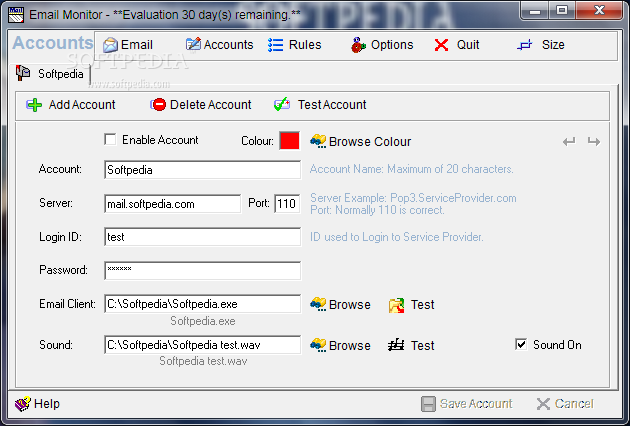Screen dimensions: 630x426
Task: Tick the Enable Account checkbox
Action: [x=110, y=139]
